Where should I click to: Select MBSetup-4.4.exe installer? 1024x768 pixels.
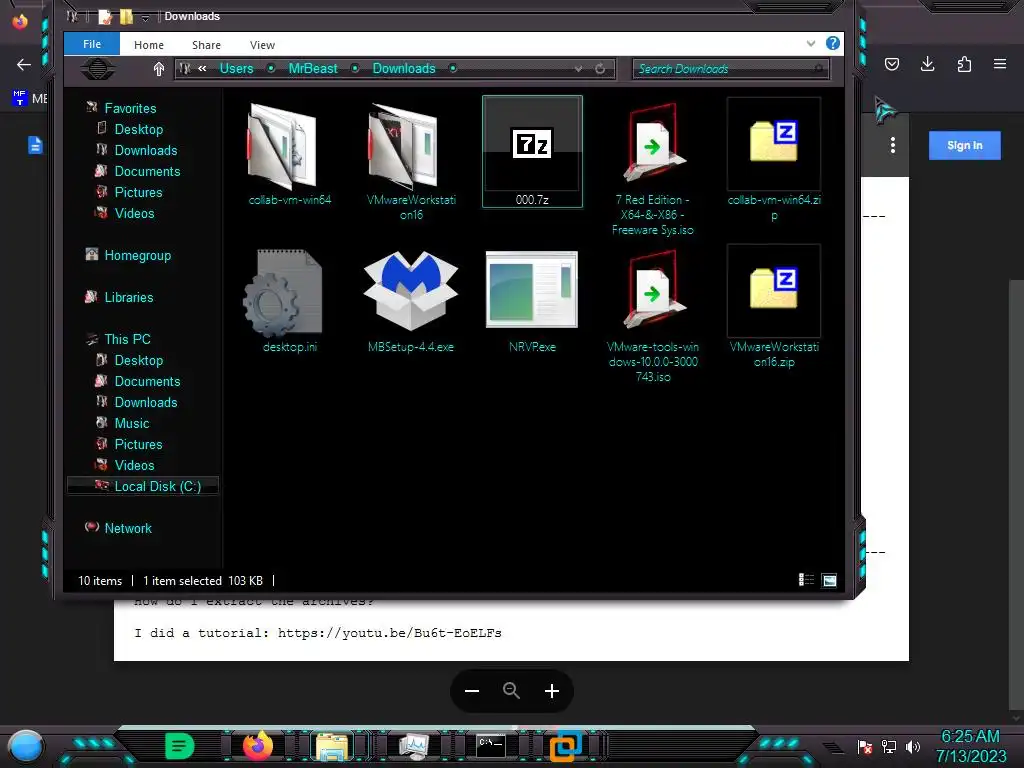(x=411, y=300)
